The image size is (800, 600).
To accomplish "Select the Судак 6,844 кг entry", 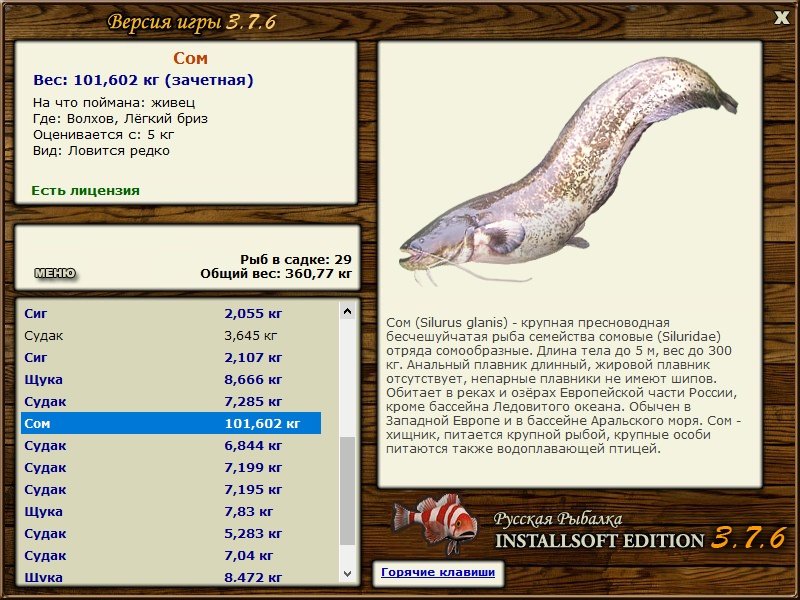I will pos(170,445).
